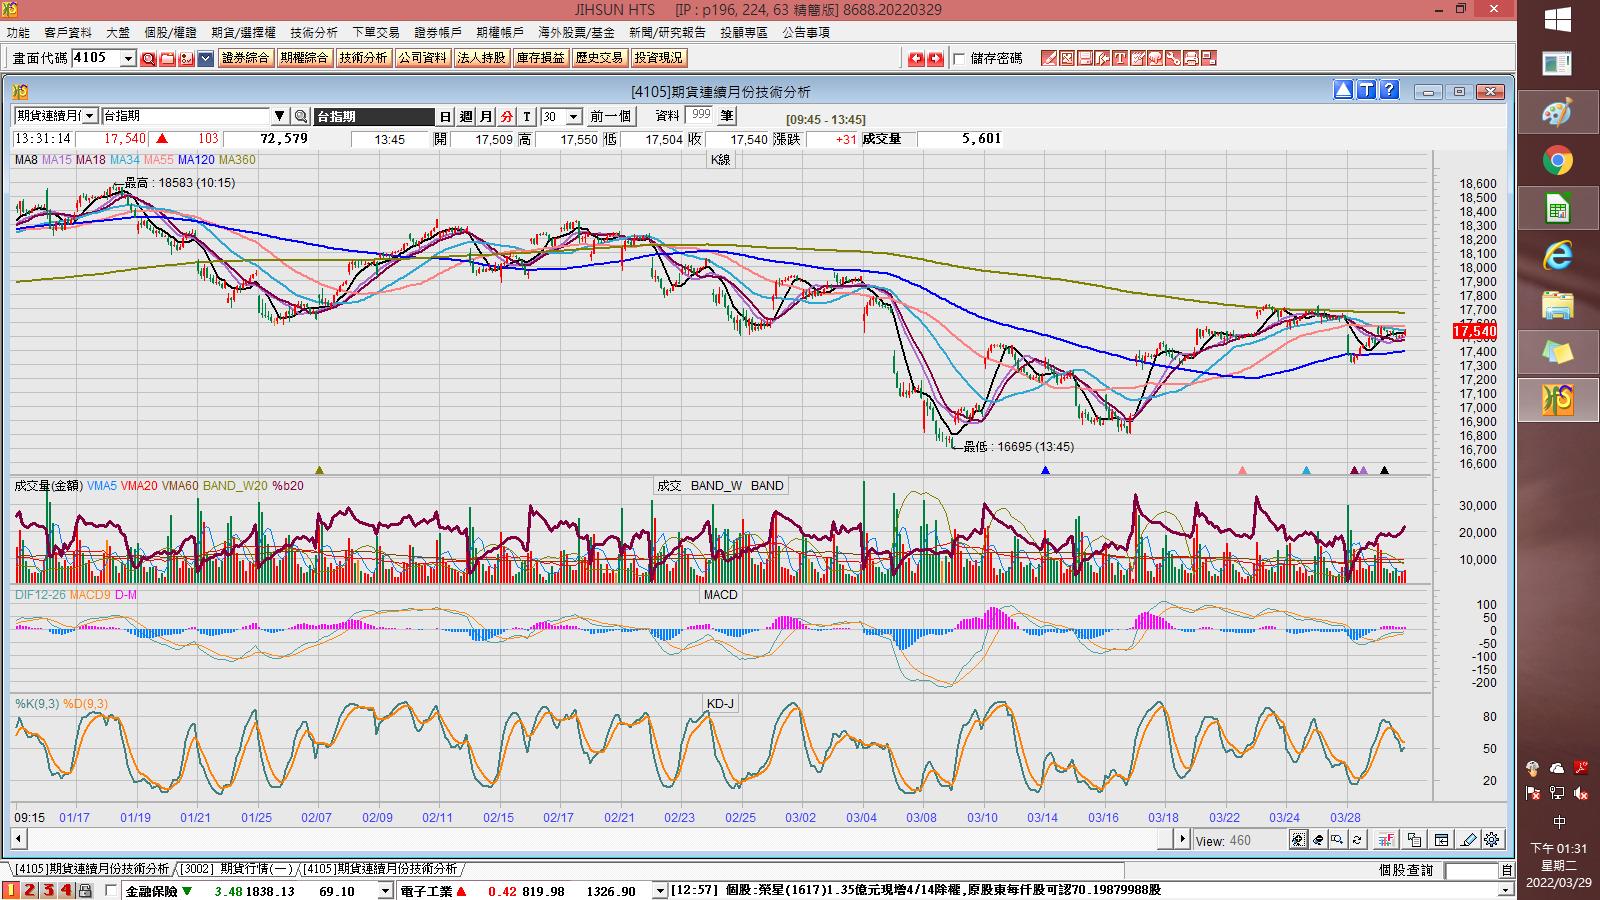Click the red pencil icon in top toolbar
1600x900 pixels.
pyautogui.click(x=1049, y=59)
